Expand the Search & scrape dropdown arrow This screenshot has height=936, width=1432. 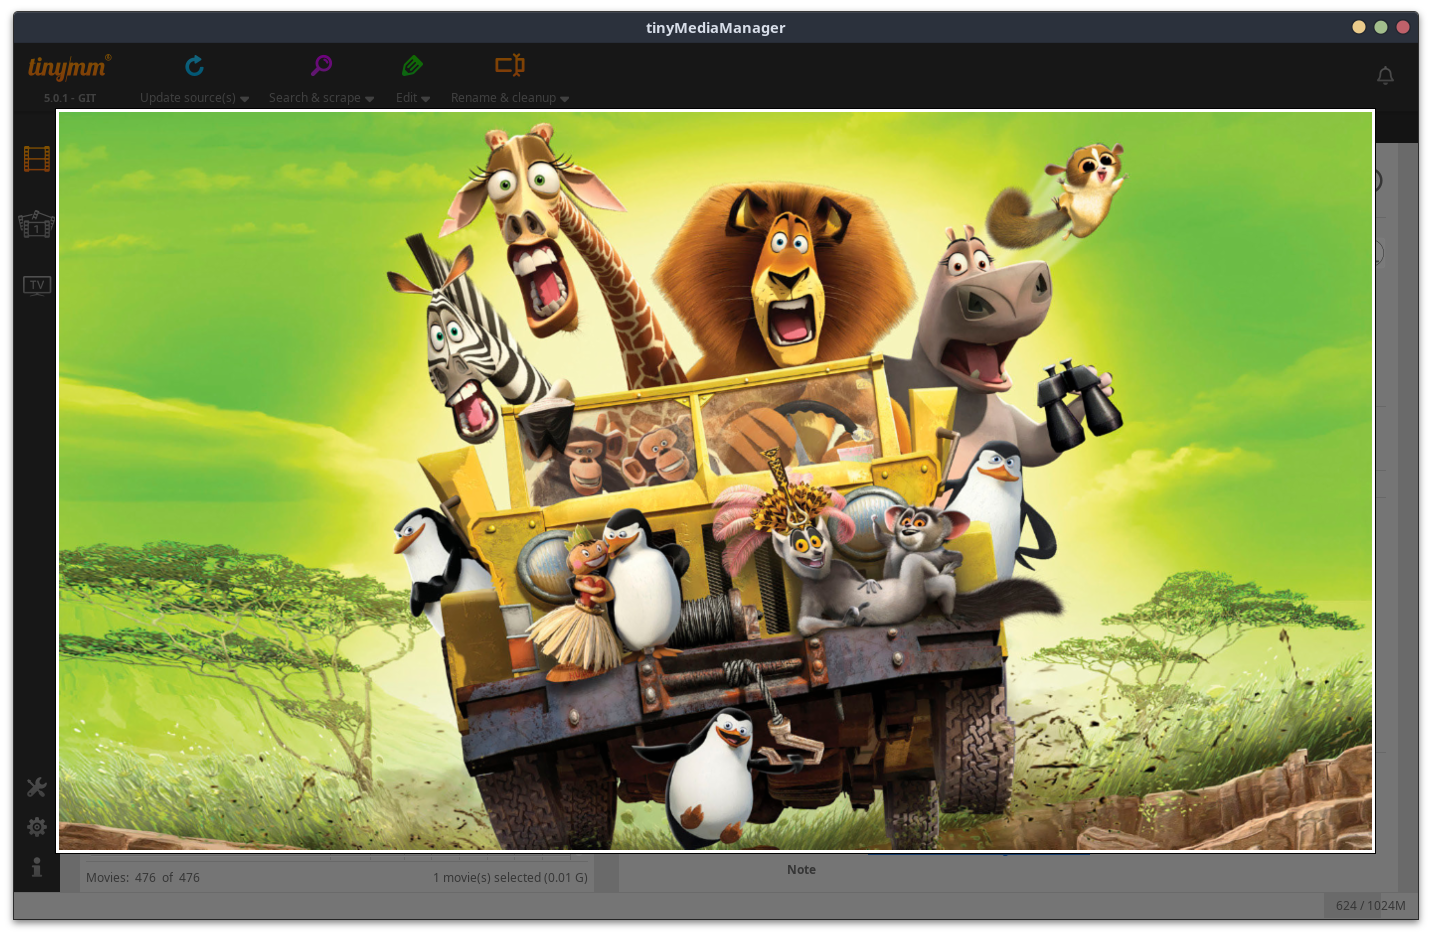[x=370, y=99]
